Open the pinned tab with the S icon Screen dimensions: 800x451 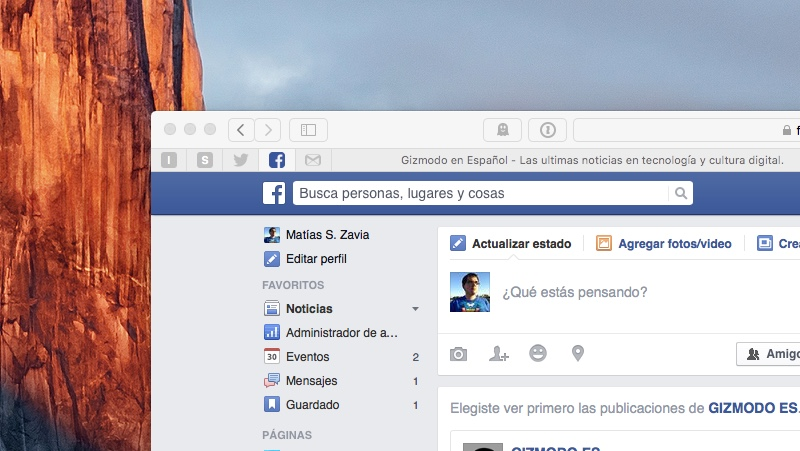(x=205, y=160)
